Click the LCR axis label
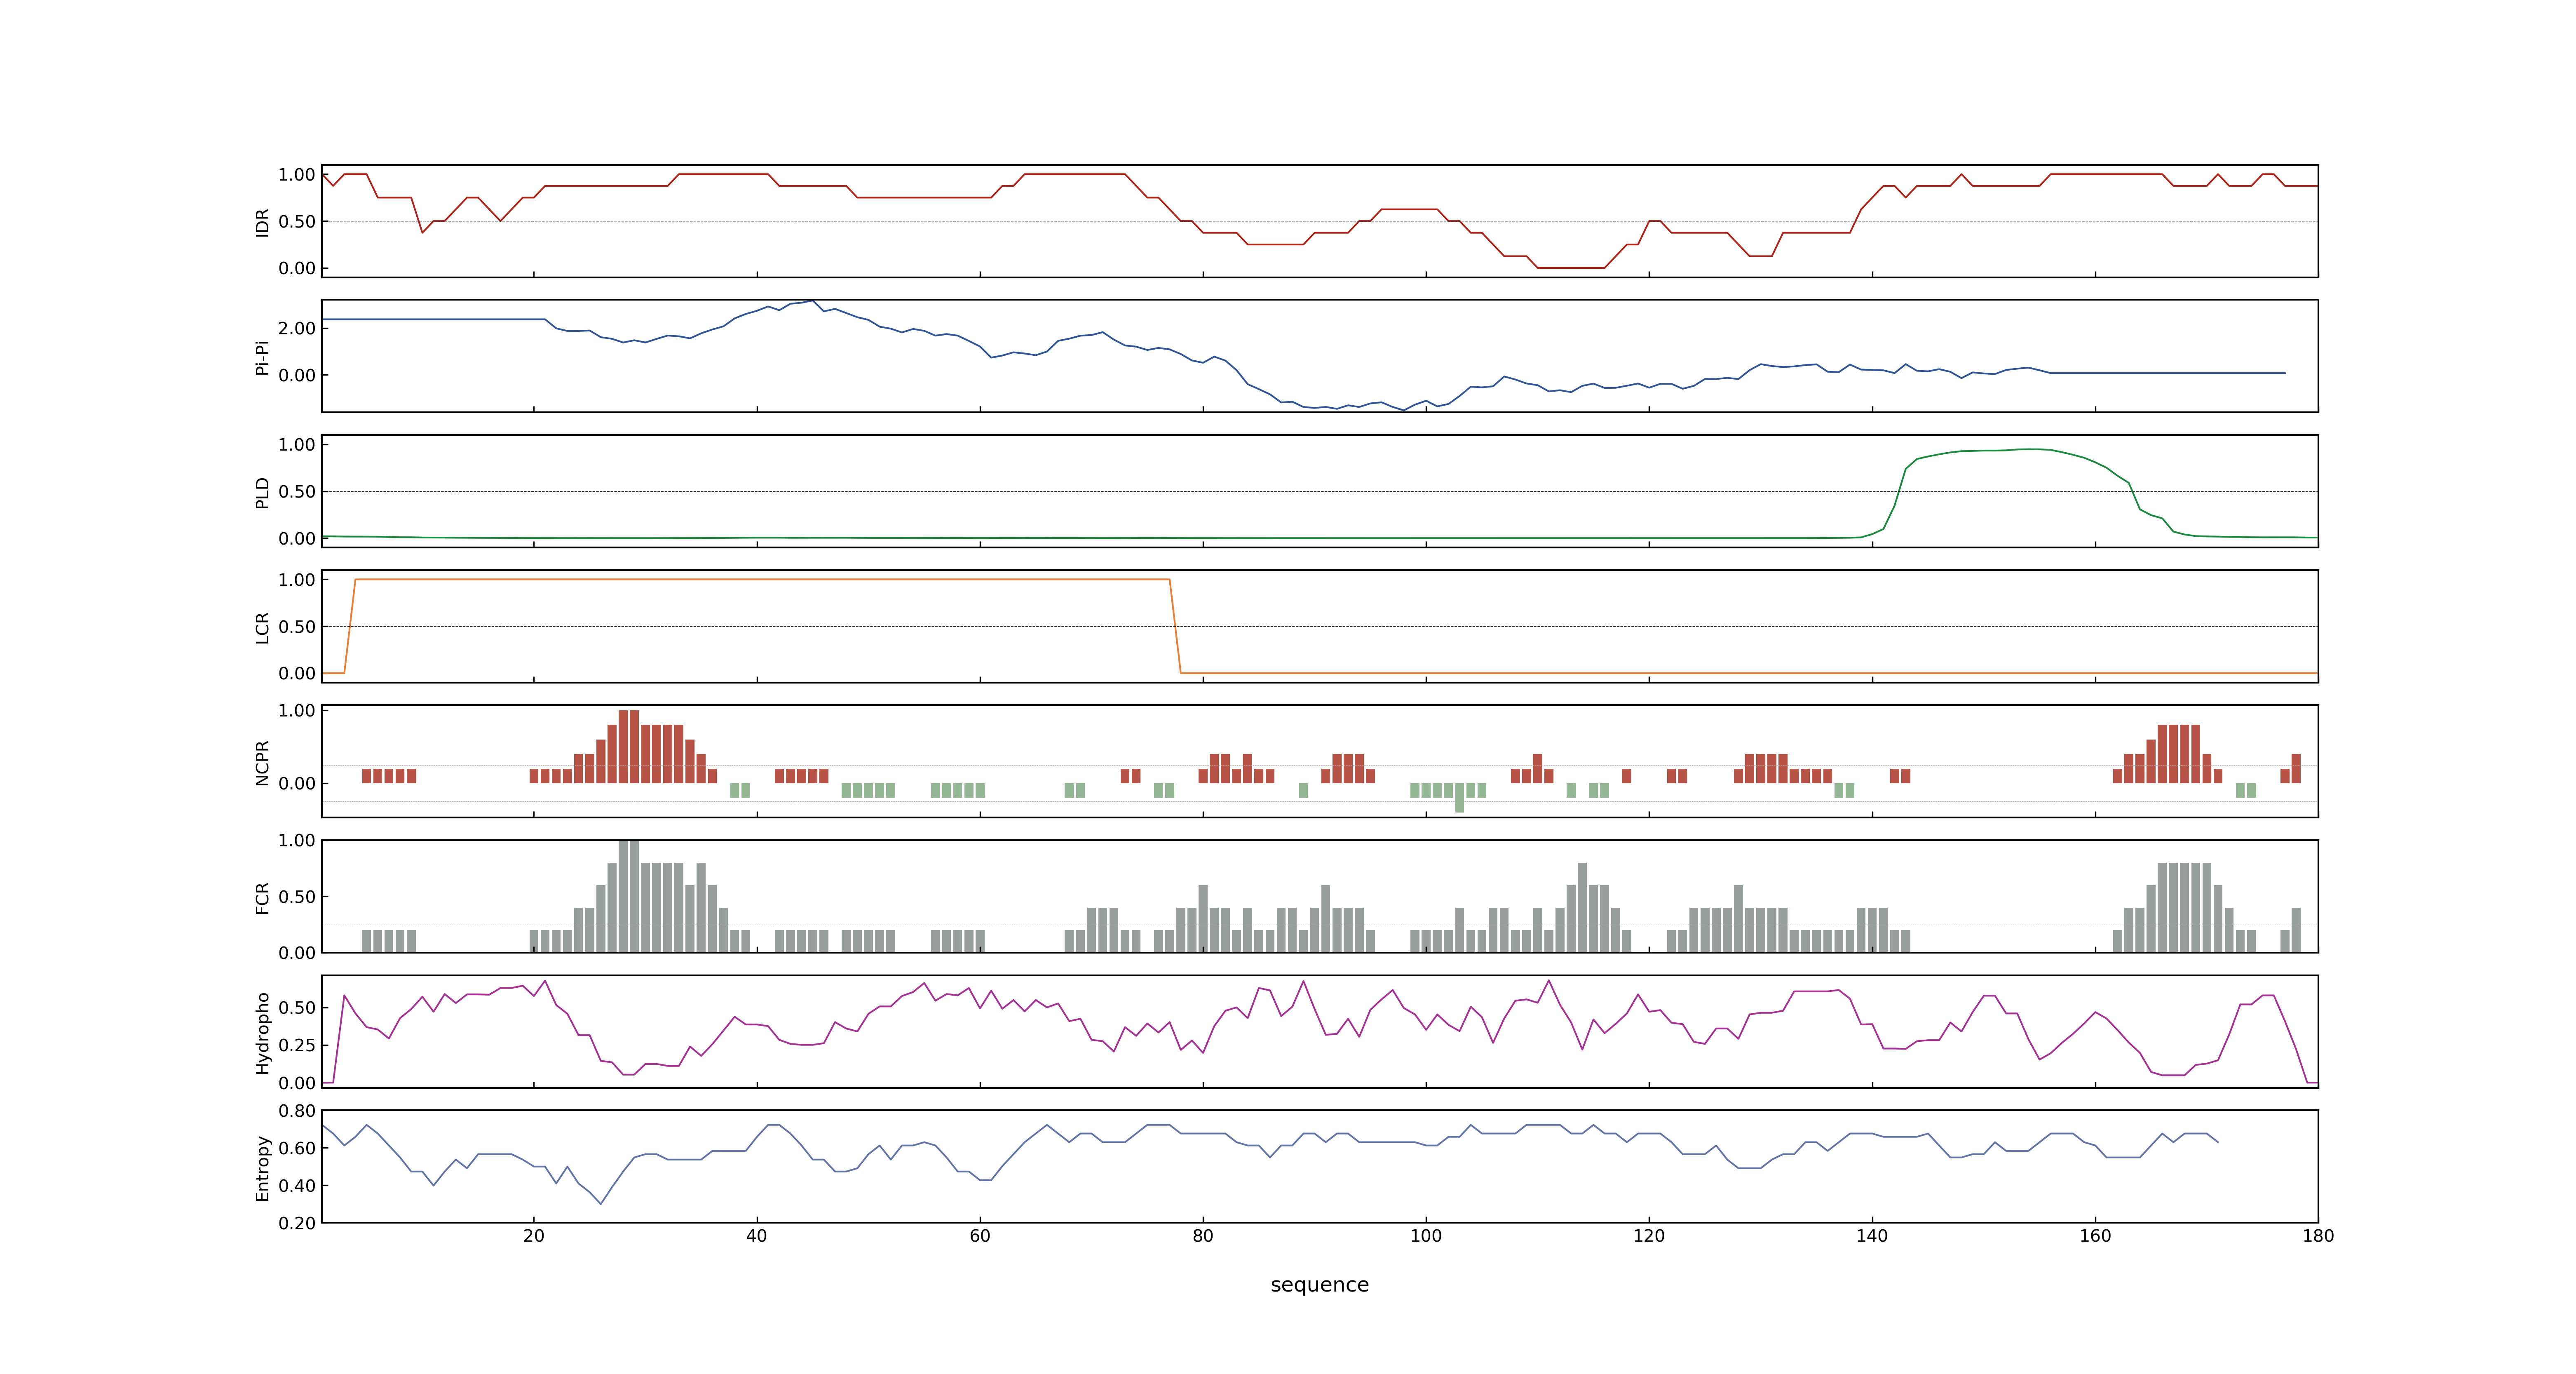The height and width of the screenshot is (1374, 2576). [262, 627]
